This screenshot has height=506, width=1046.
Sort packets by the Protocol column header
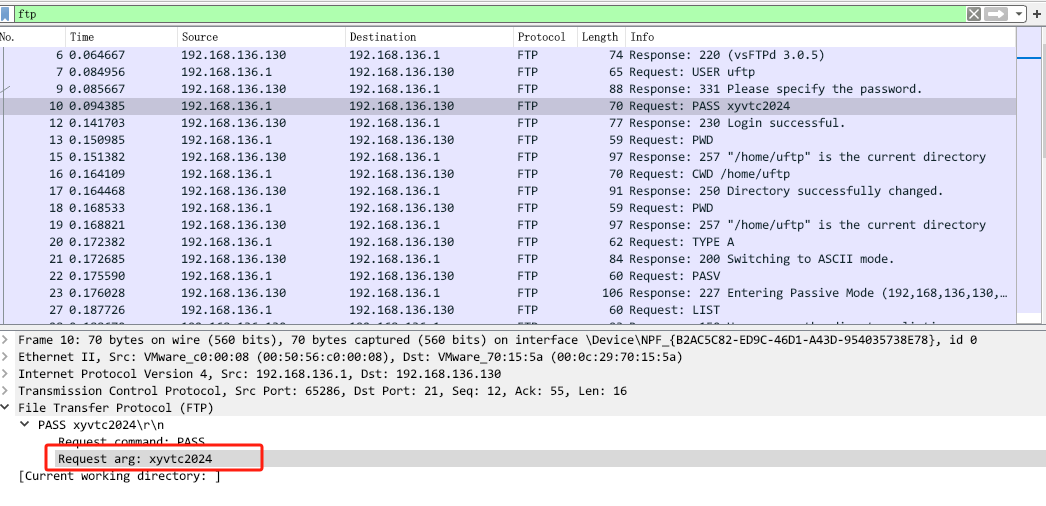point(541,37)
